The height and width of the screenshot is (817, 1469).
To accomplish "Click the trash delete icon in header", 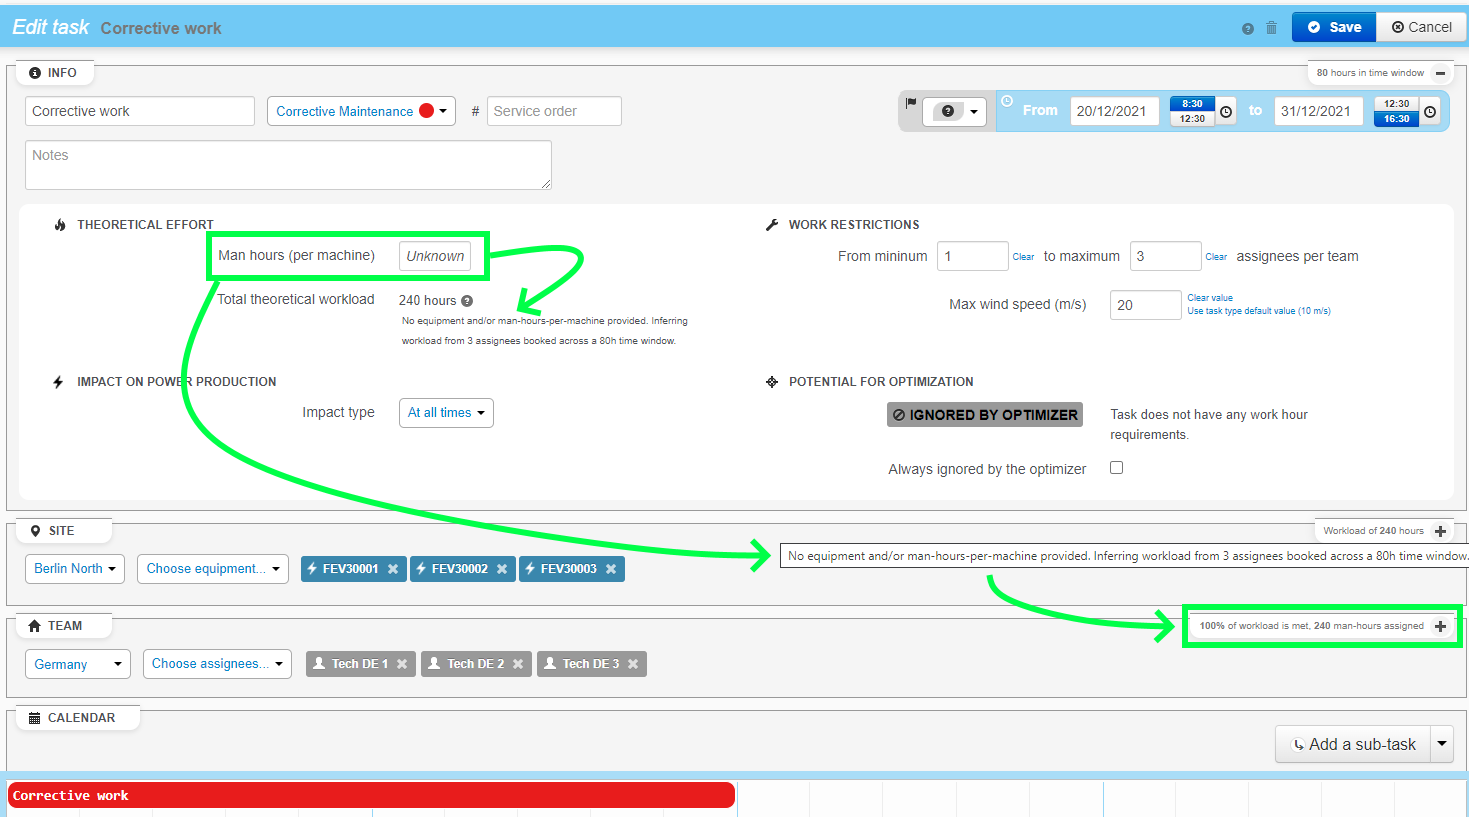I will [1271, 28].
